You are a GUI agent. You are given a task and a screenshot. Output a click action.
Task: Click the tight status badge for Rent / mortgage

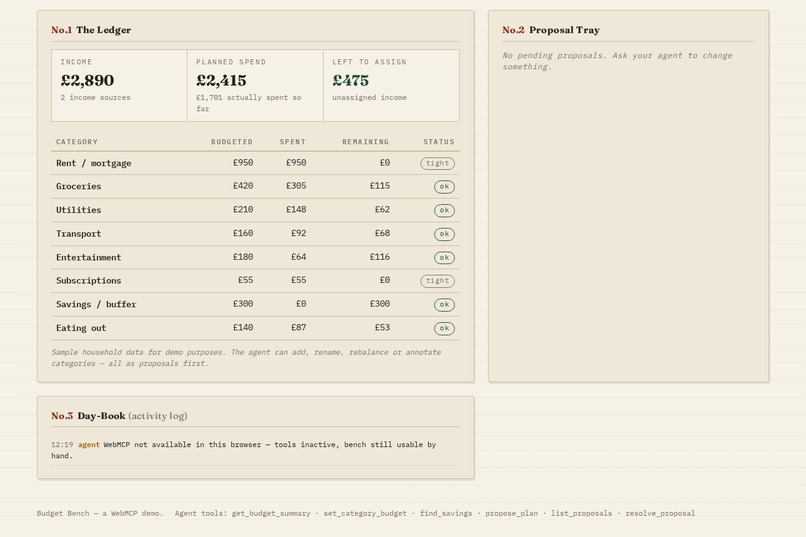437,163
